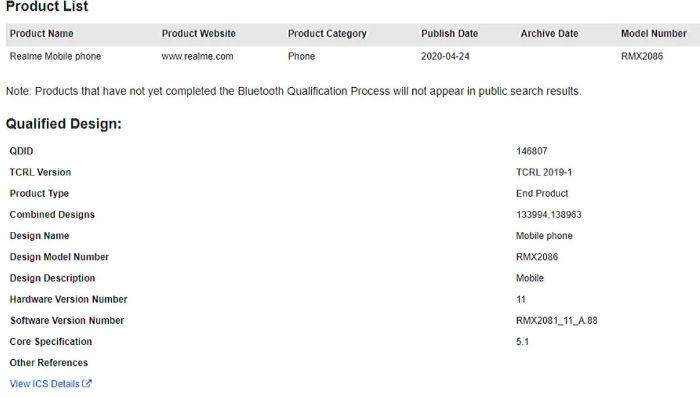Click the Model Number column header
The width and height of the screenshot is (700, 397).
coord(654,33)
